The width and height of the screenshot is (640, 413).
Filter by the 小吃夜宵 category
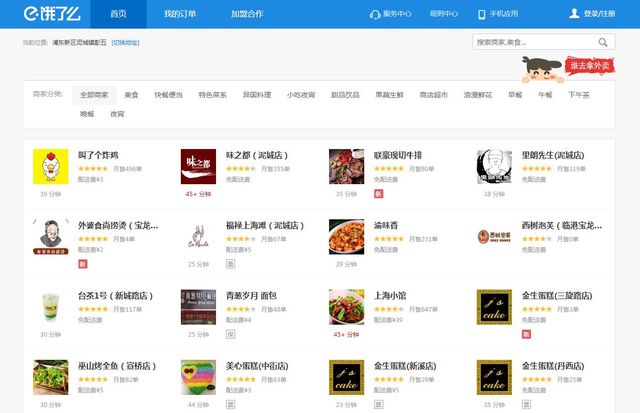click(301, 95)
